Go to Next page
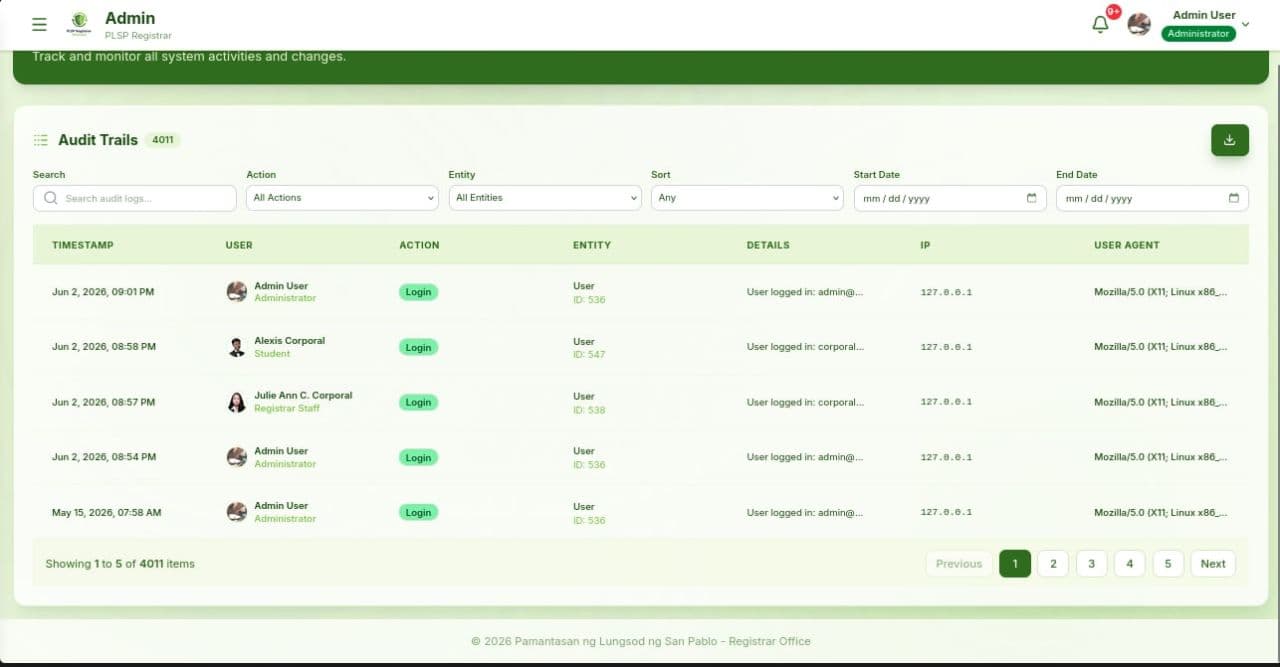This screenshot has height=667, width=1280. pyautogui.click(x=1213, y=564)
